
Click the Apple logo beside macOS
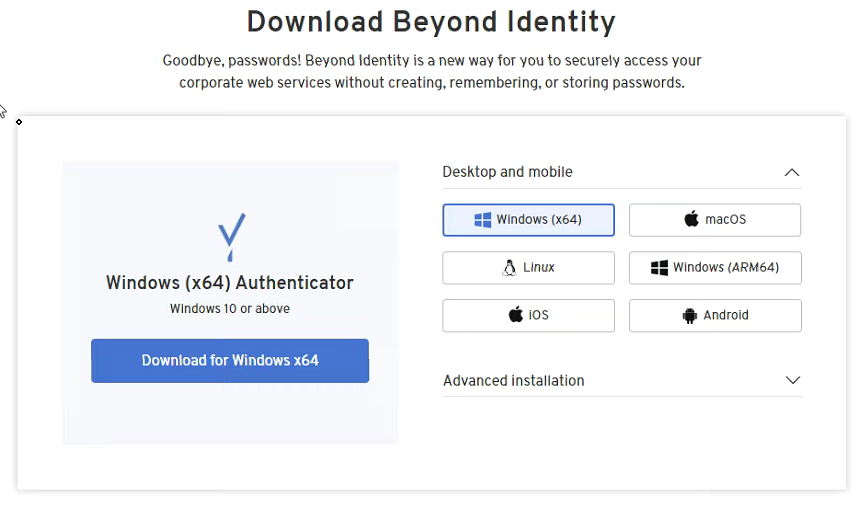coord(691,219)
